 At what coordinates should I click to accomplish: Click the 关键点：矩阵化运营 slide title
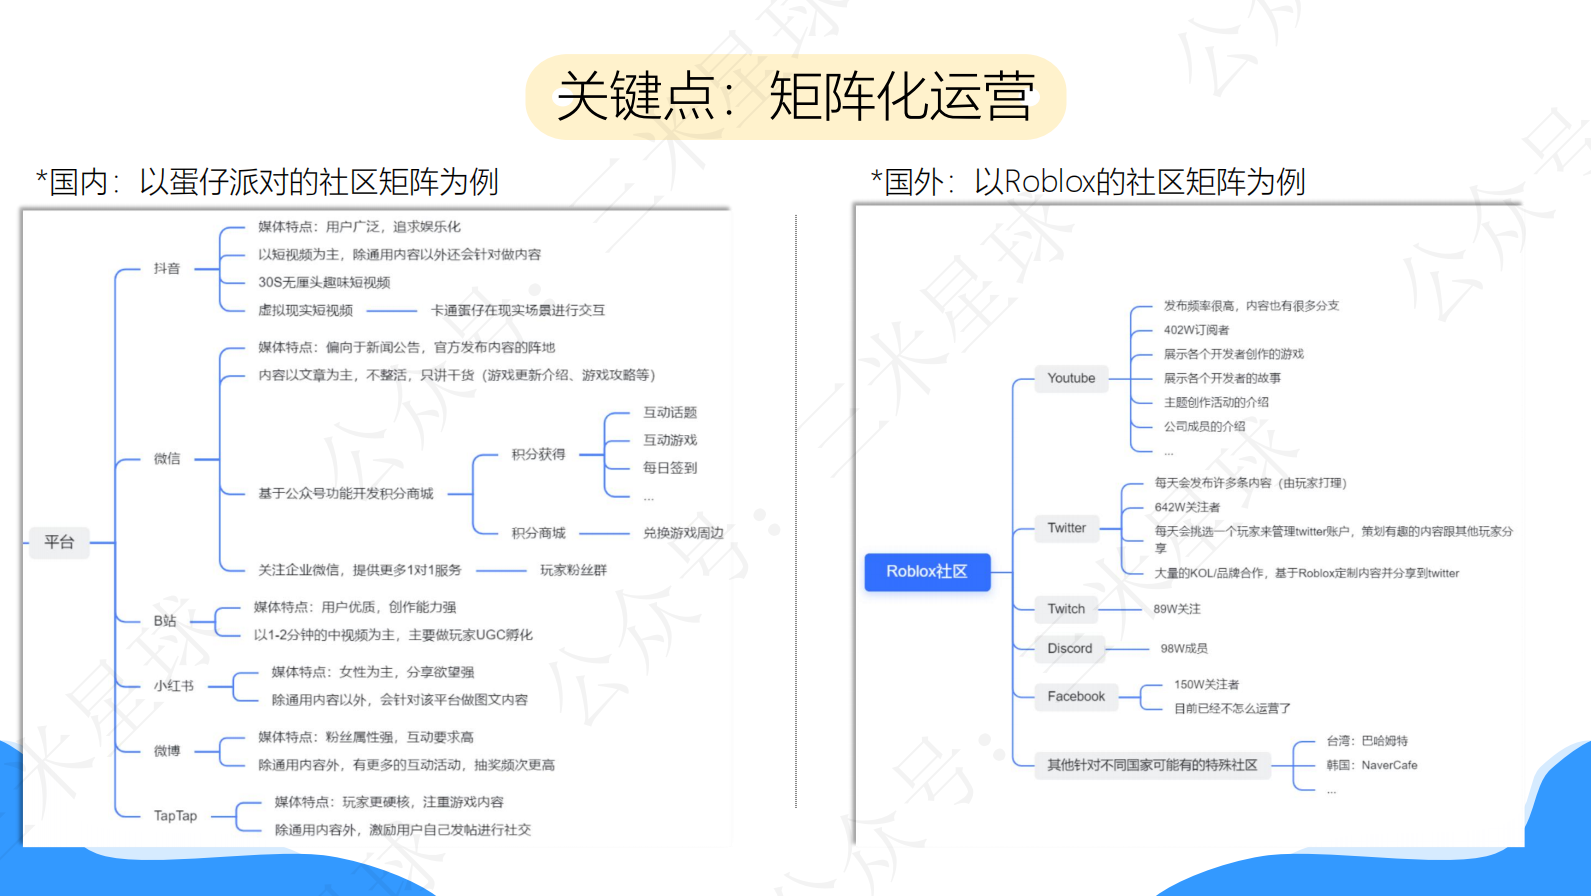click(795, 97)
